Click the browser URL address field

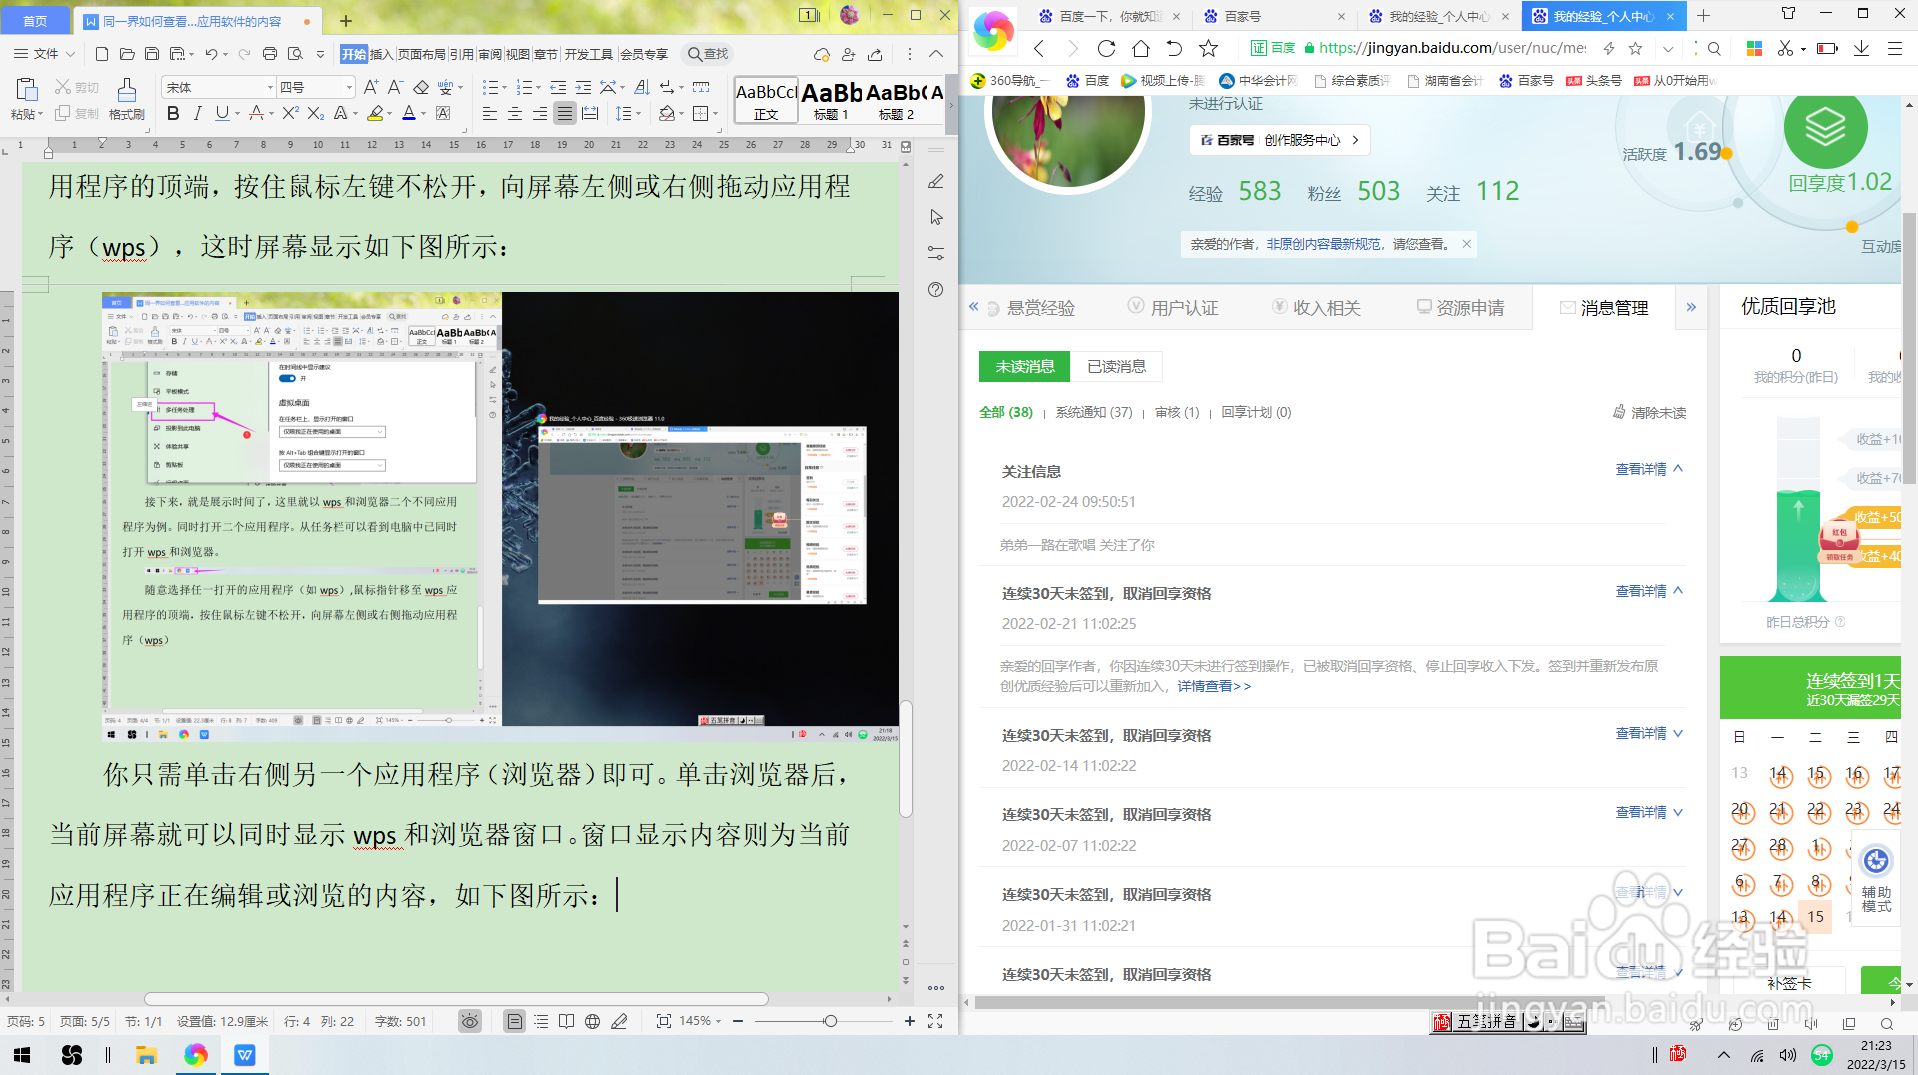click(x=1453, y=48)
